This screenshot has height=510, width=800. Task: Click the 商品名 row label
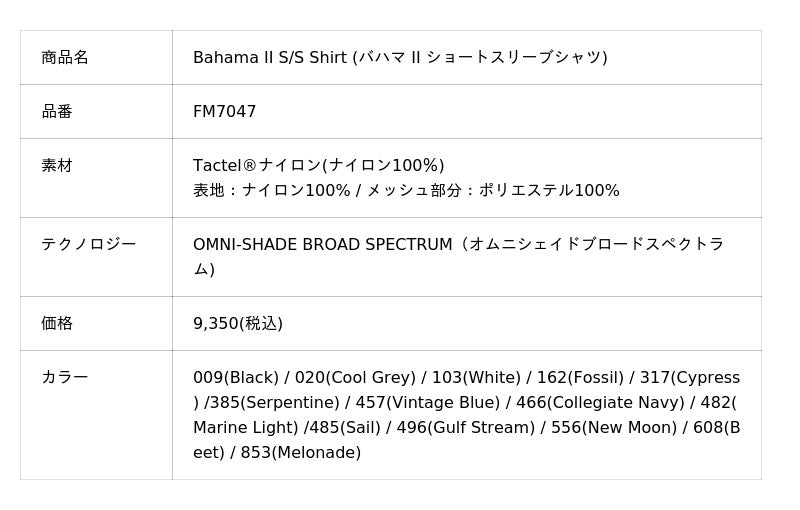point(65,58)
